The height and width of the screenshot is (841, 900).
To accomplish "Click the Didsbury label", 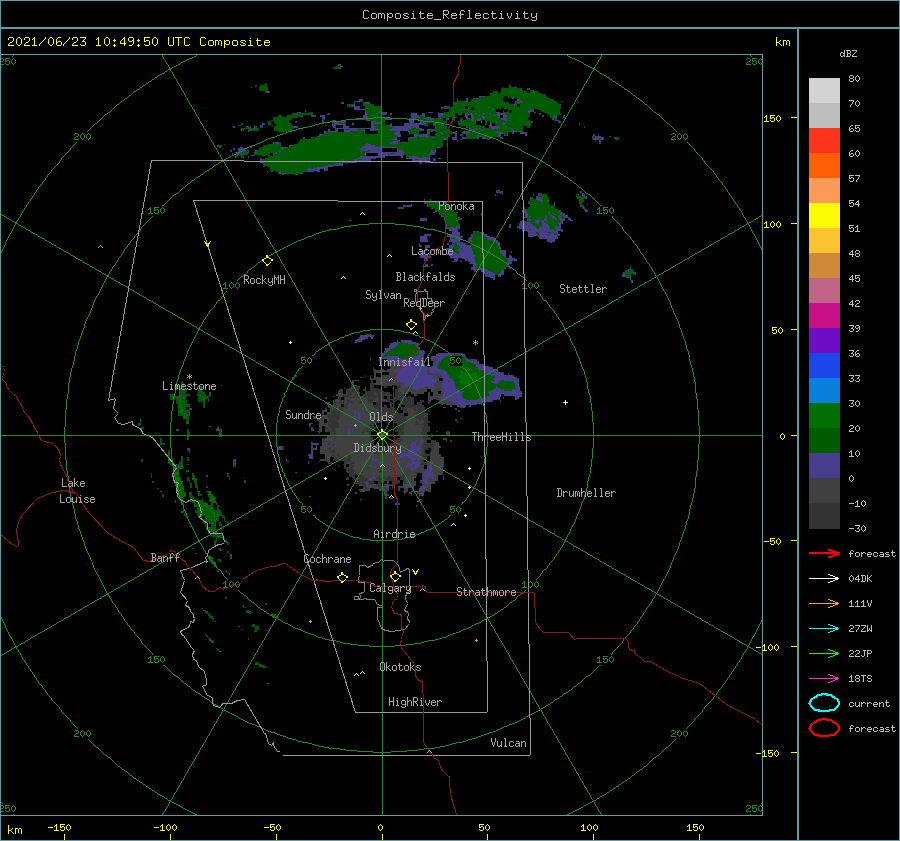I will pos(377,448).
